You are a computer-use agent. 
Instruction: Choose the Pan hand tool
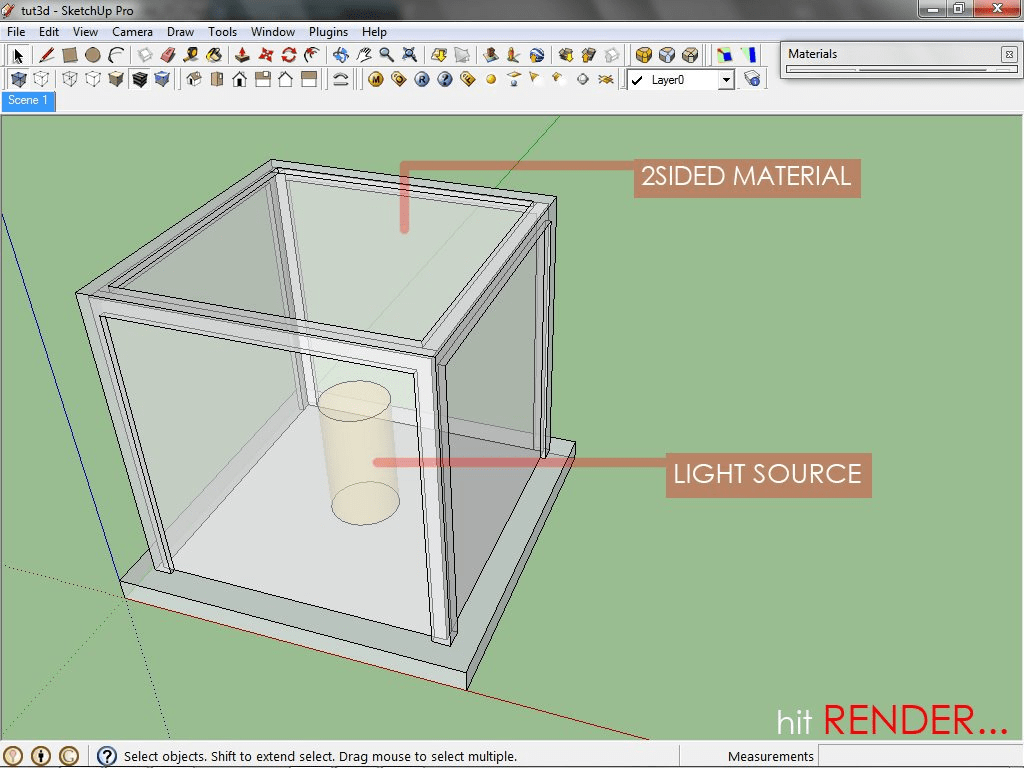pos(364,56)
